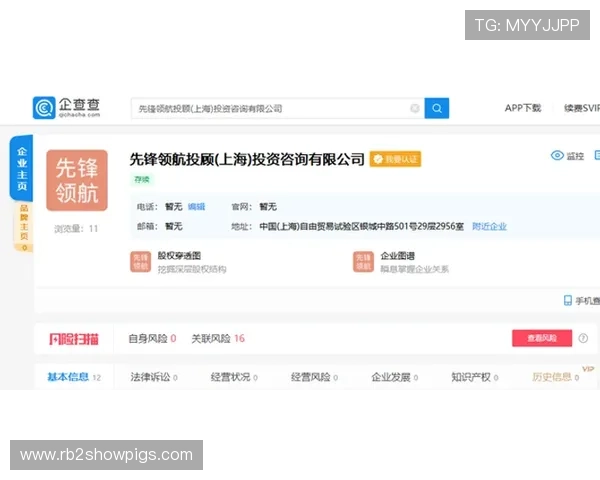This screenshot has width=600, height=480.
Task: Switch to the 历史信息 VIP tab
Action: (x=556, y=377)
